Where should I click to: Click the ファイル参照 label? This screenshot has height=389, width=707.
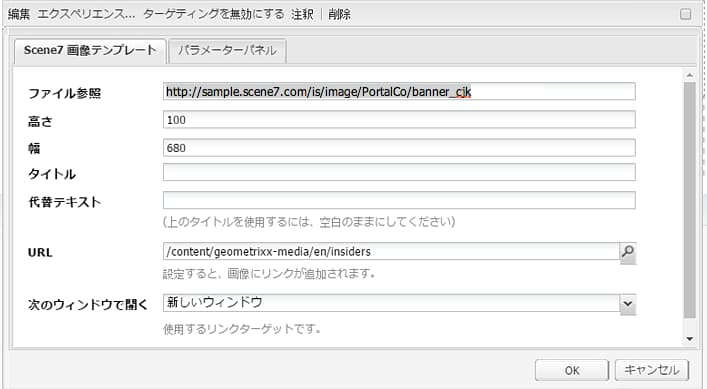(64, 94)
